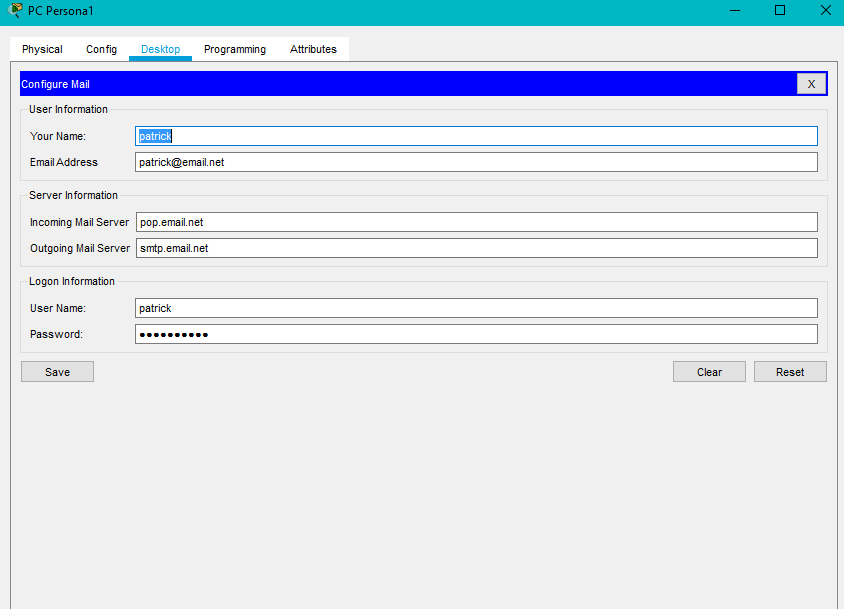Save the mail configuration

point(57,371)
